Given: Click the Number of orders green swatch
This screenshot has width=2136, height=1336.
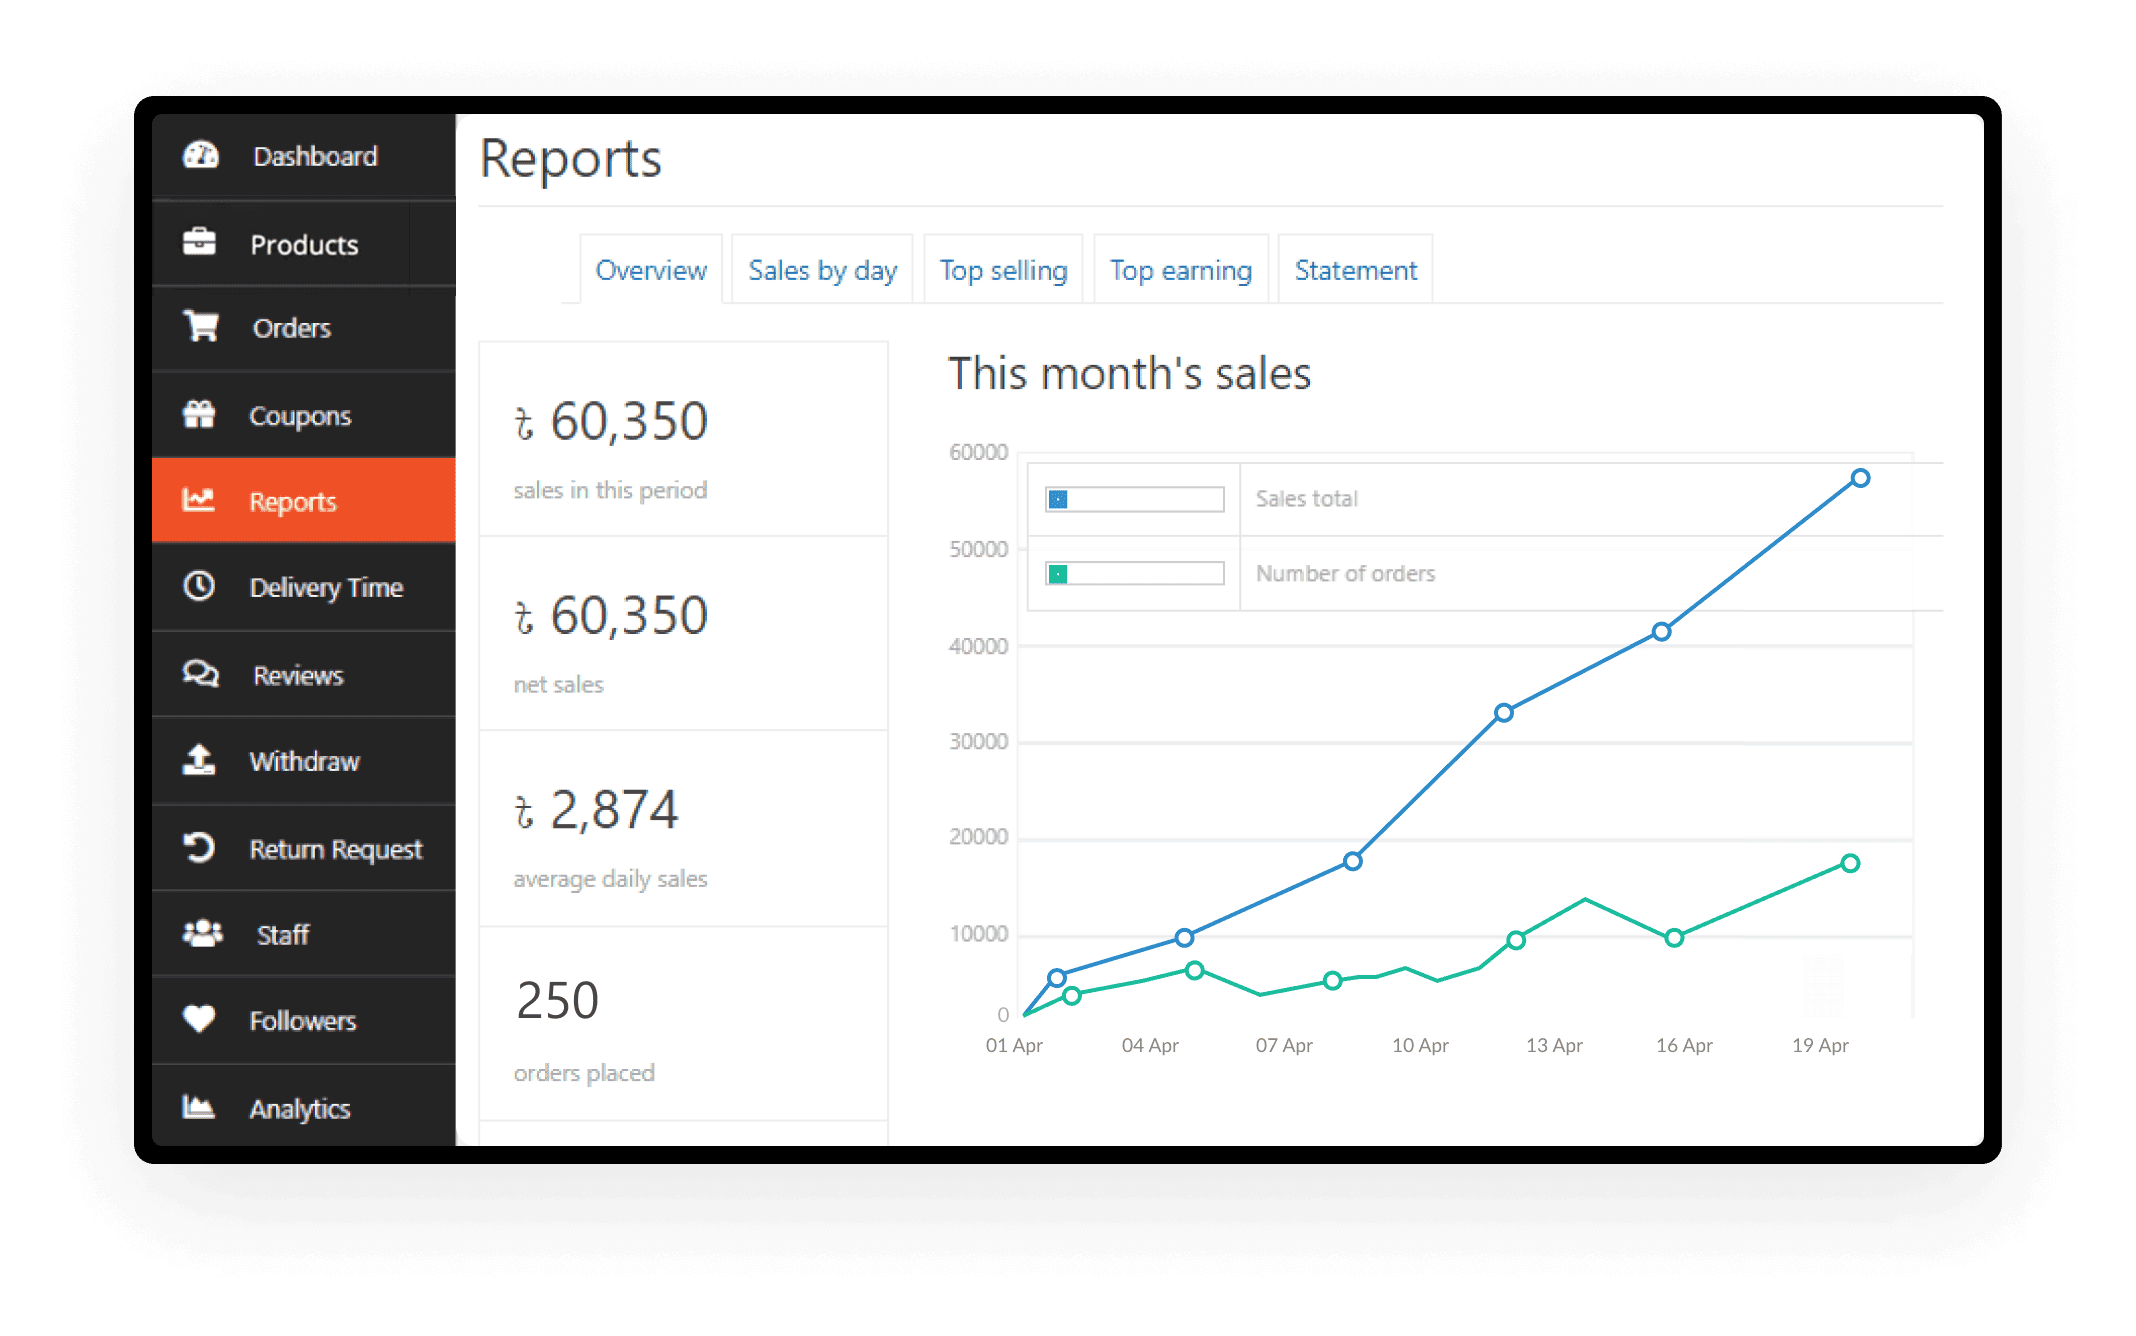Looking at the screenshot, I should pyautogui.click(x=1058, y=574).
